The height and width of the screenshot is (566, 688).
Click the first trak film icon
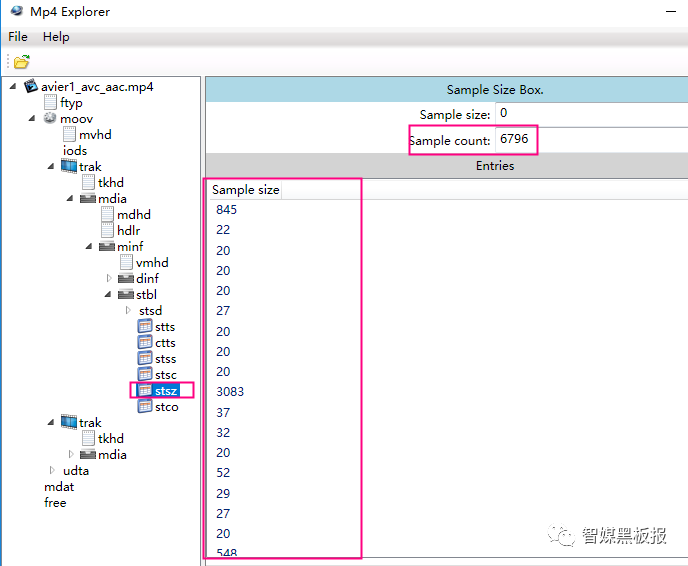tap(69, 166)
